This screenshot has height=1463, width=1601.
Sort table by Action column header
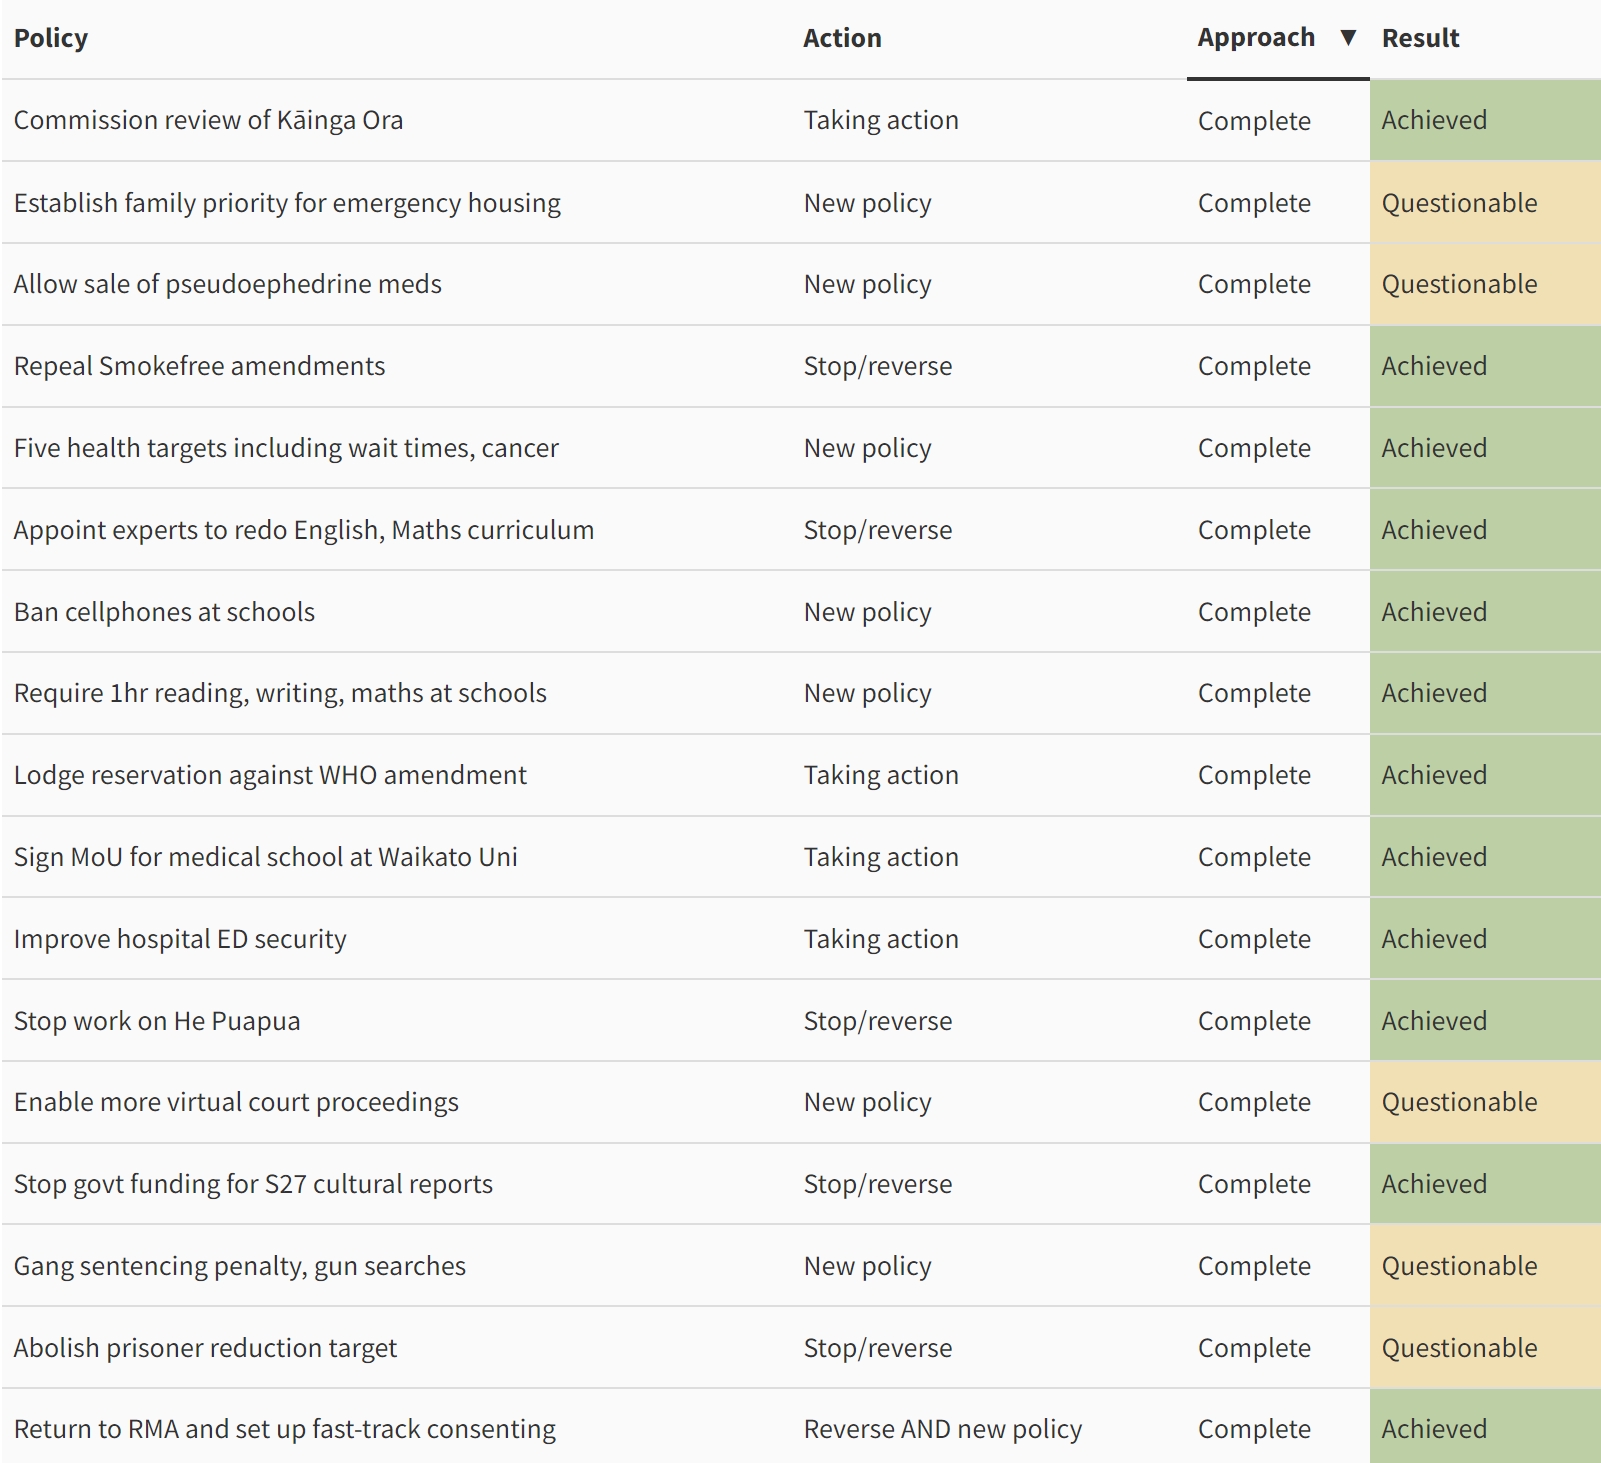[x=842, y=38]
